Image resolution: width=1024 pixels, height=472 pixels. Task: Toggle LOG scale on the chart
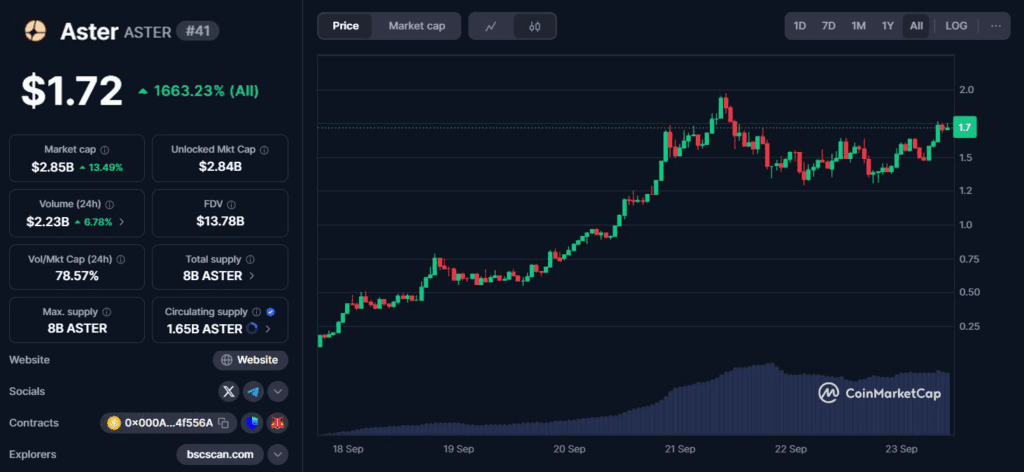[956, 26]
